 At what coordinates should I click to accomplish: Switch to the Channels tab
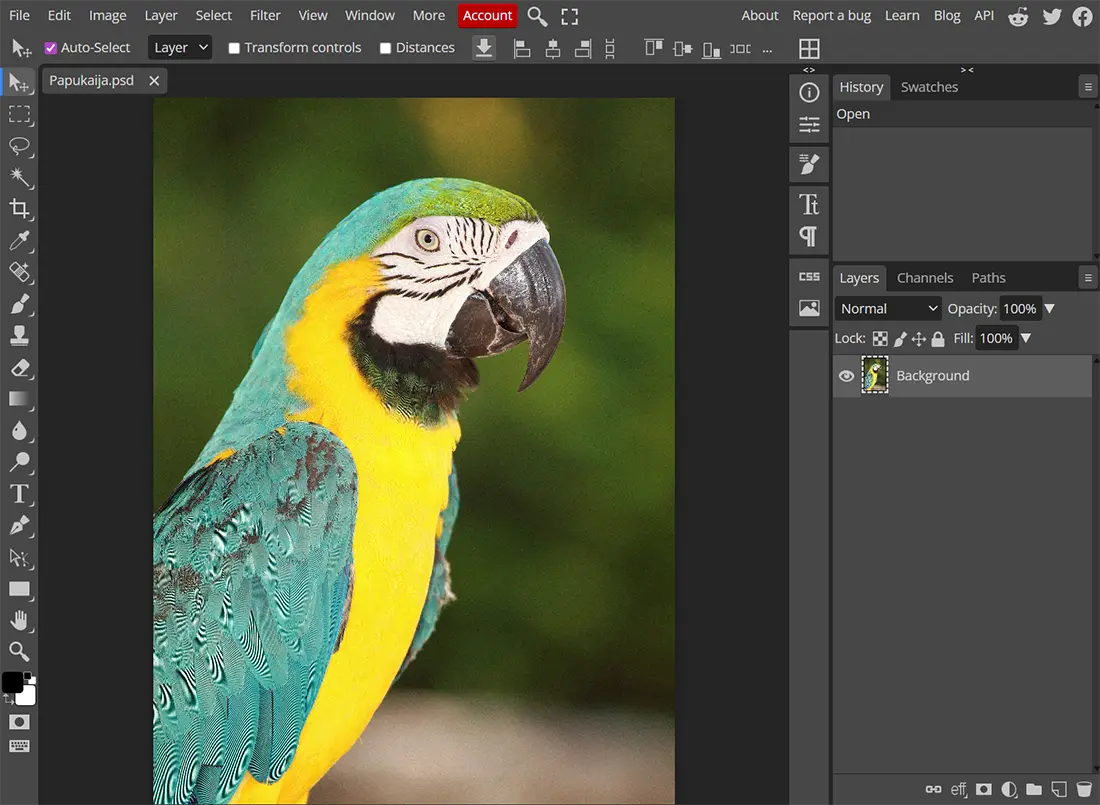[x=924, y=278]
